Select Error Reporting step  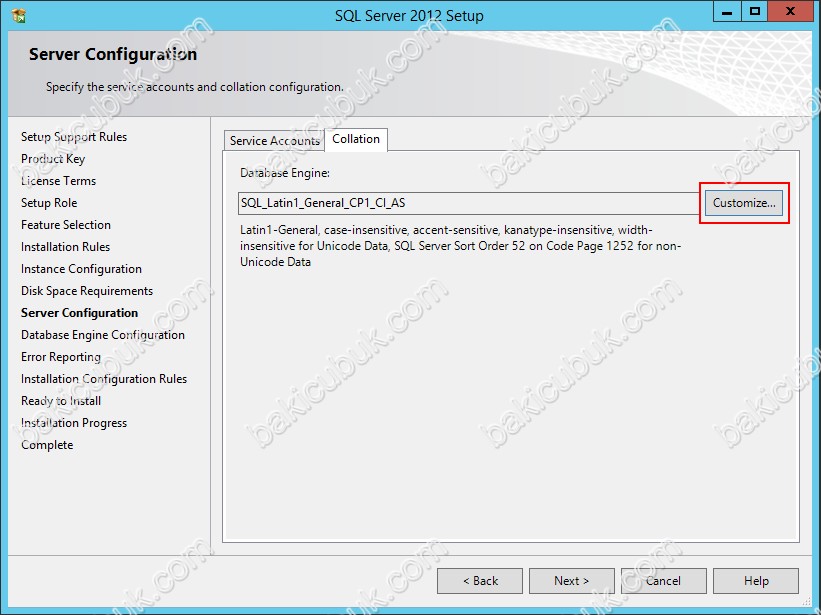click(61, 357)
